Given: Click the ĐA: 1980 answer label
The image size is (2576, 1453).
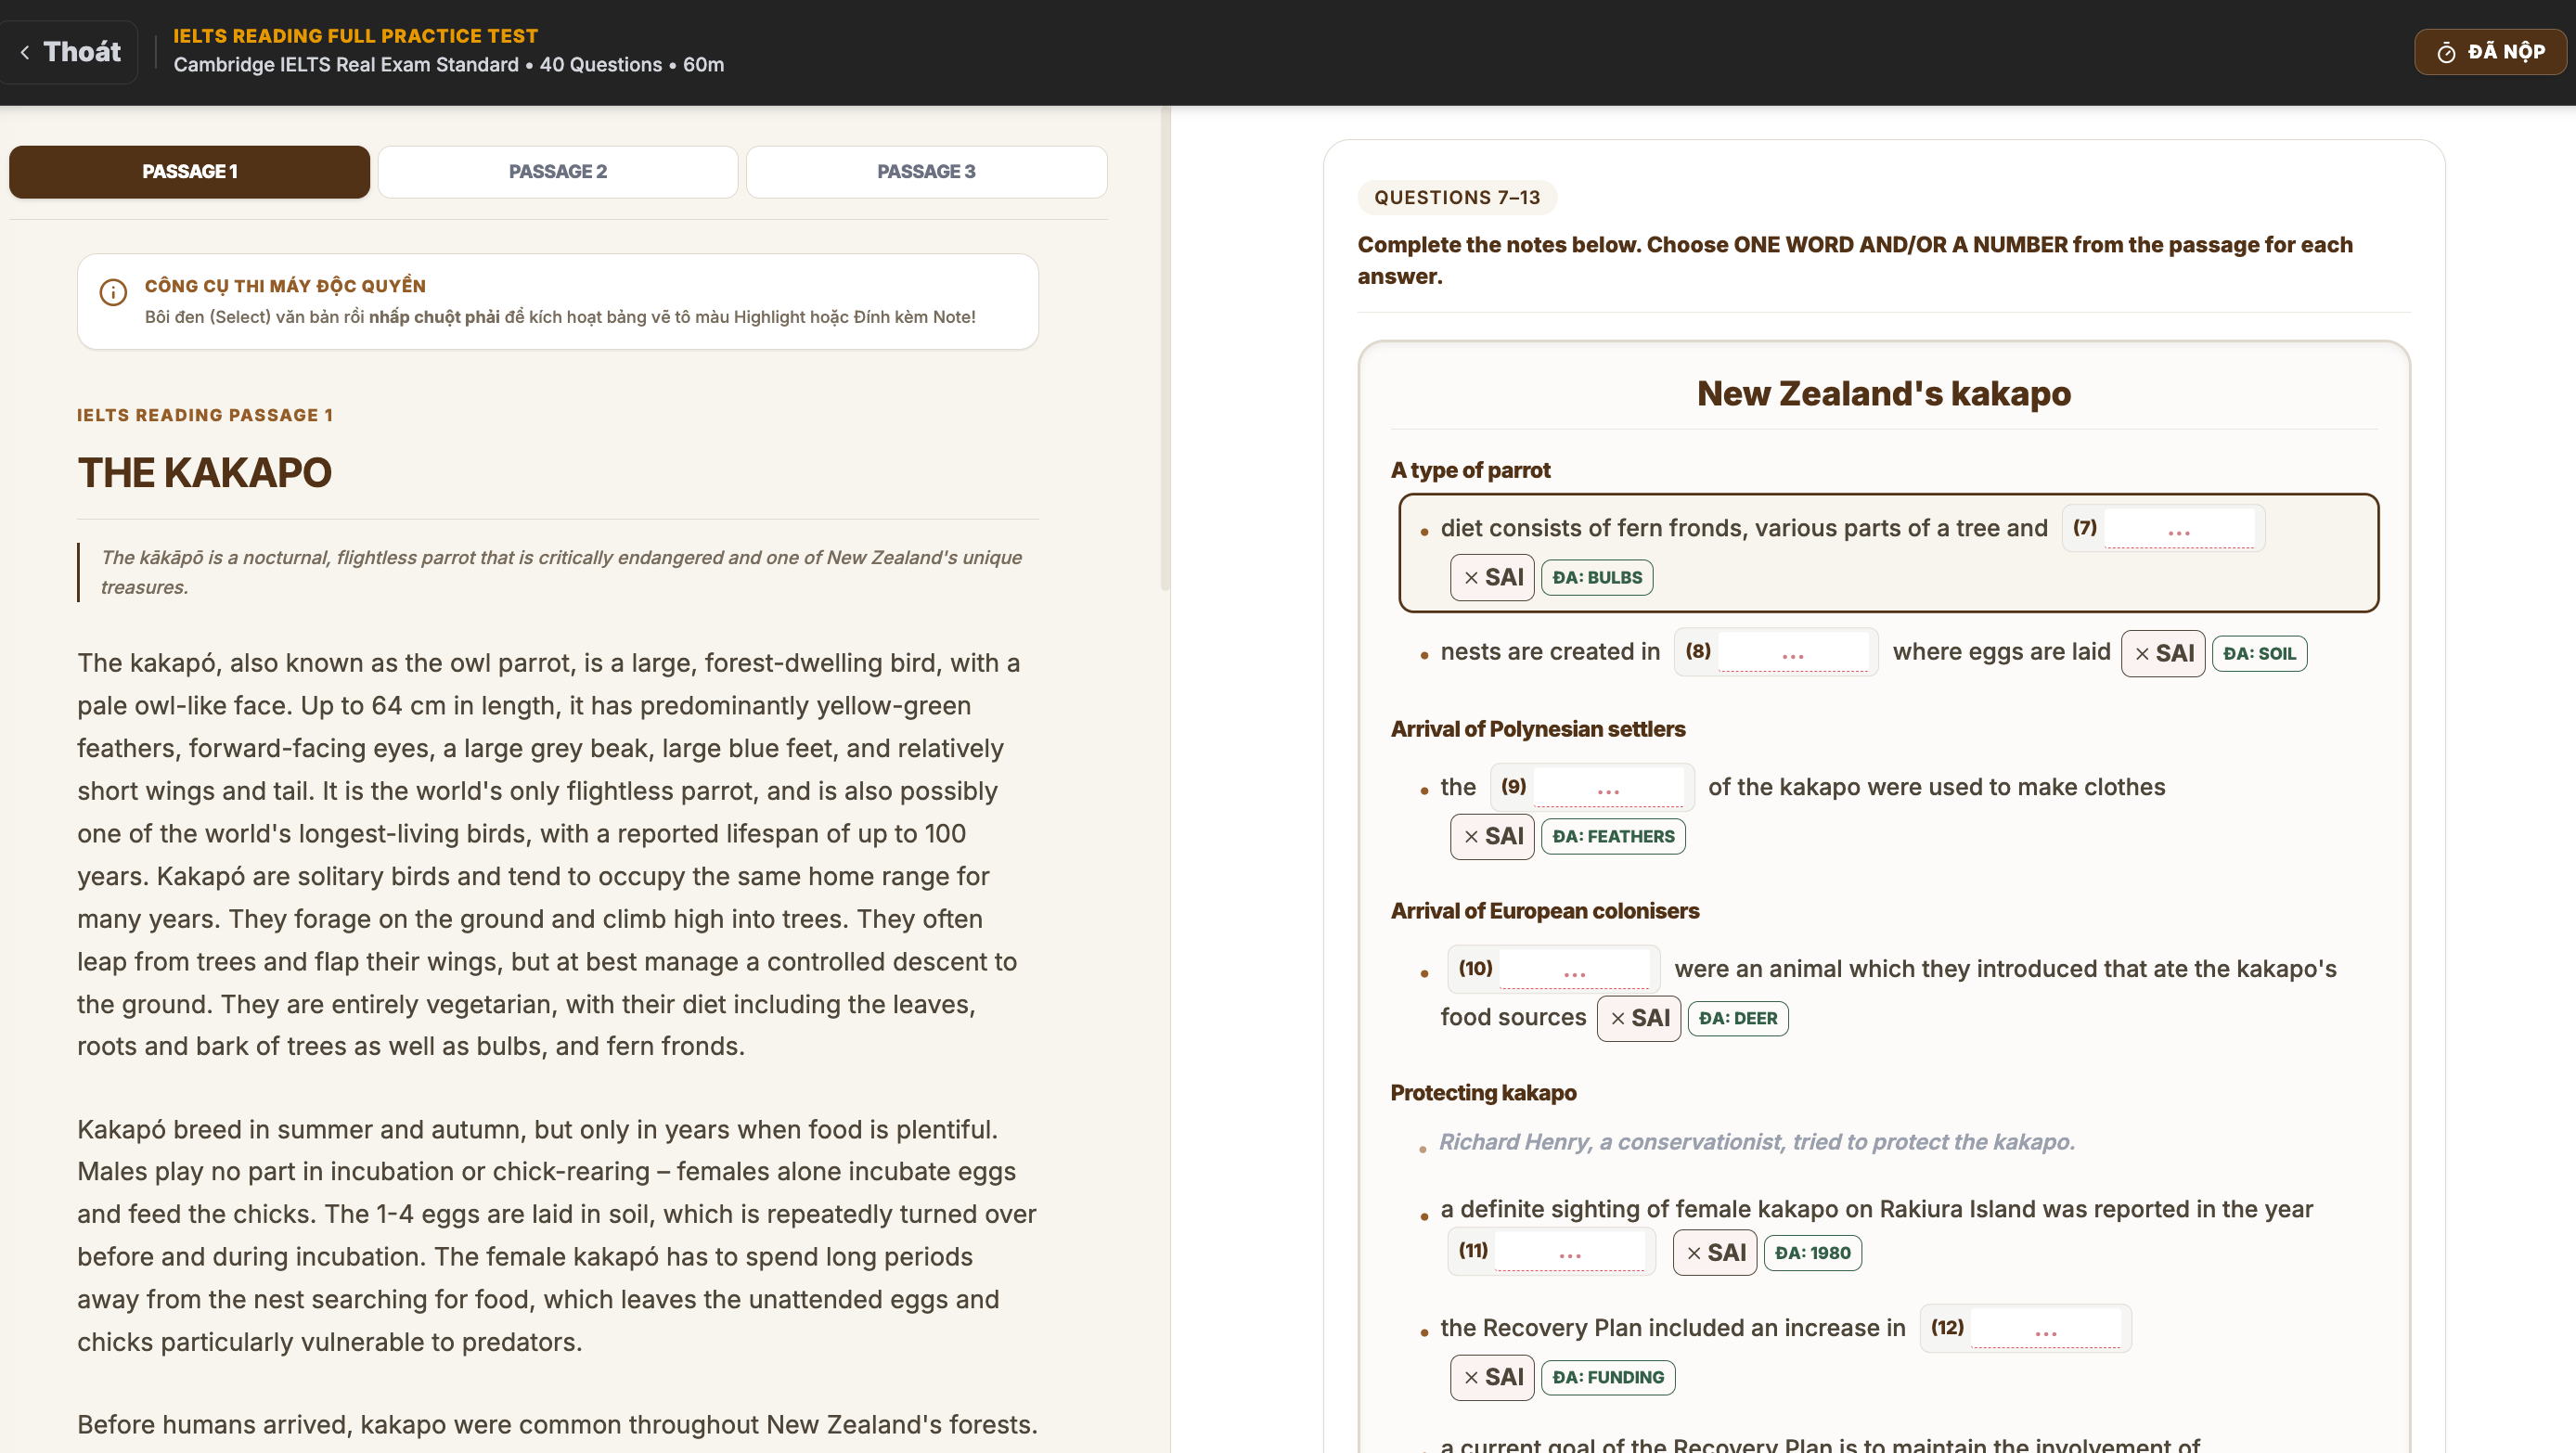Looking at the screenshot, I should click(1812, 1253).
